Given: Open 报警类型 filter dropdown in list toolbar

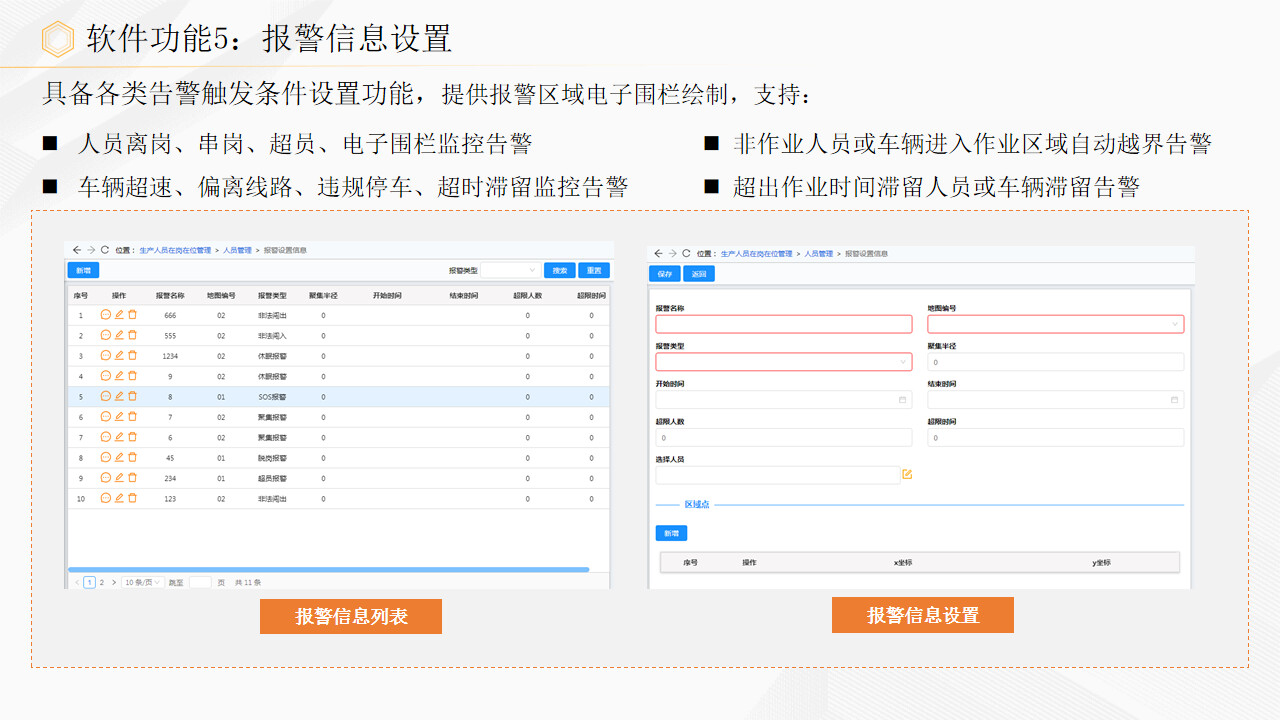Looking at the screenshot, I should [510, 270].
